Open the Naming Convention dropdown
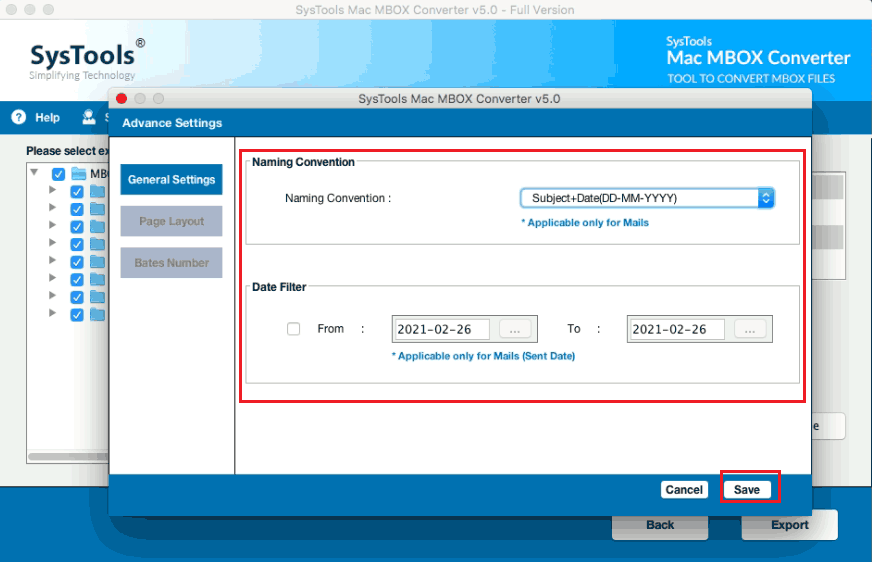Viewport: 872px width, 562px height. 647,198
